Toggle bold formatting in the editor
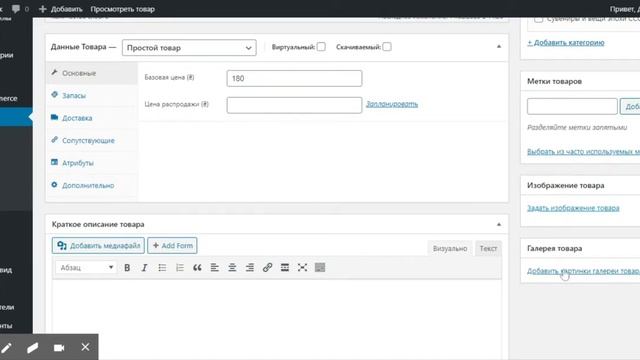 (x=127, y=268)
